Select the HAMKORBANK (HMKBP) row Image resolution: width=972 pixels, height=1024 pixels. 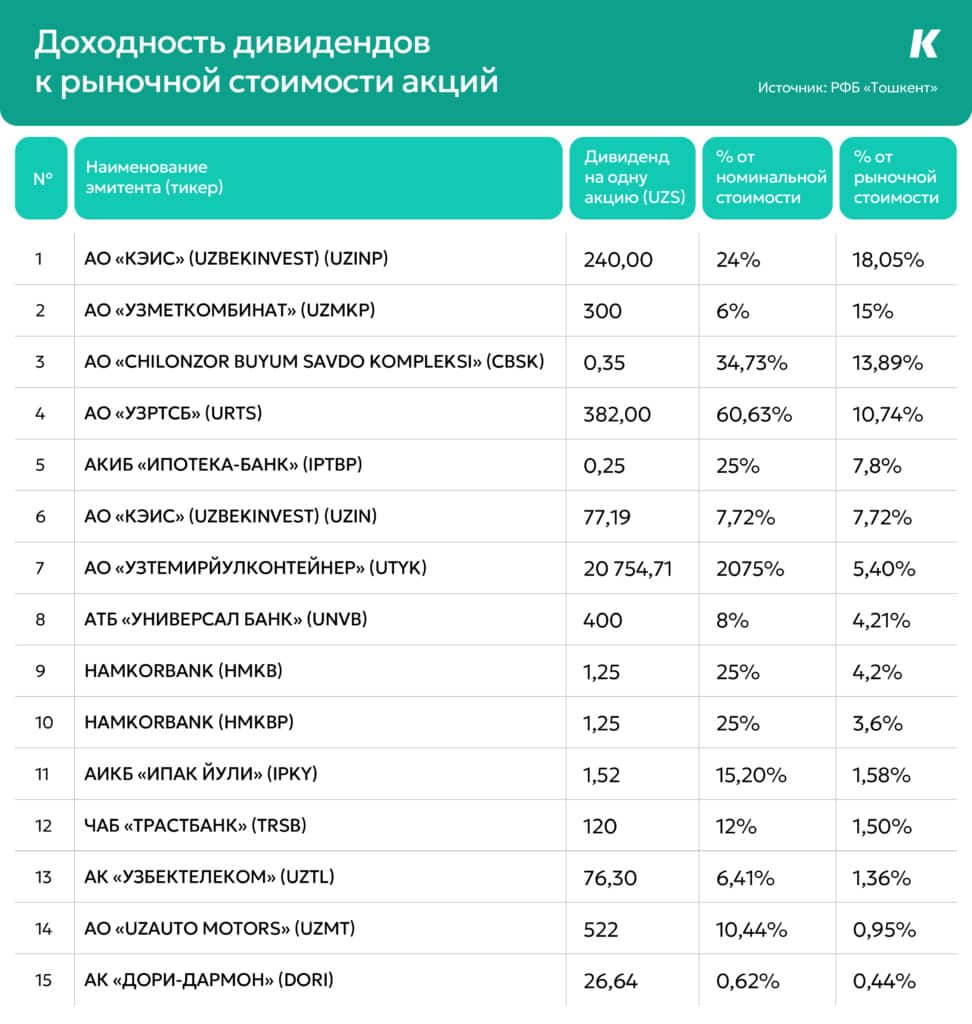(x=486, y=723)
